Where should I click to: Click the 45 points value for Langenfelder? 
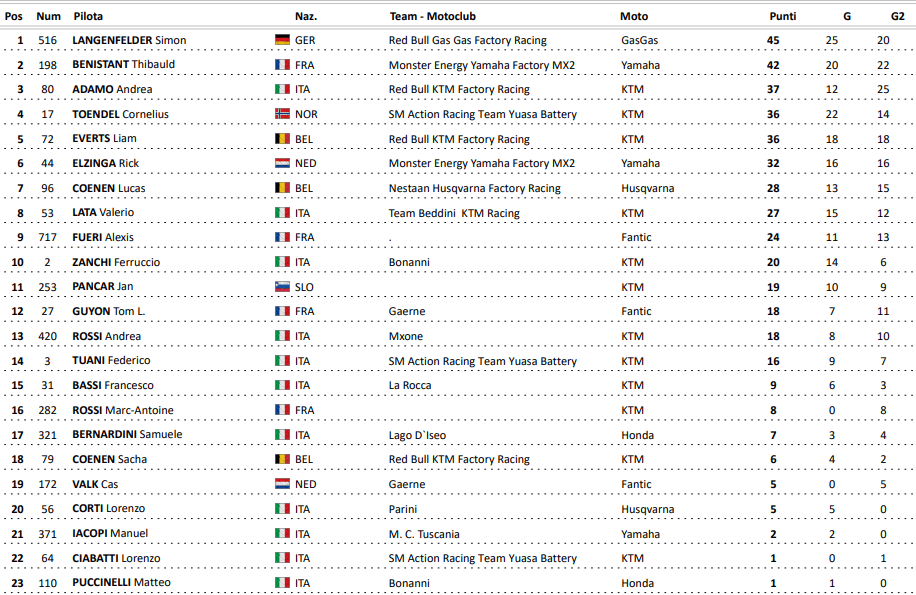pos(773,41)
